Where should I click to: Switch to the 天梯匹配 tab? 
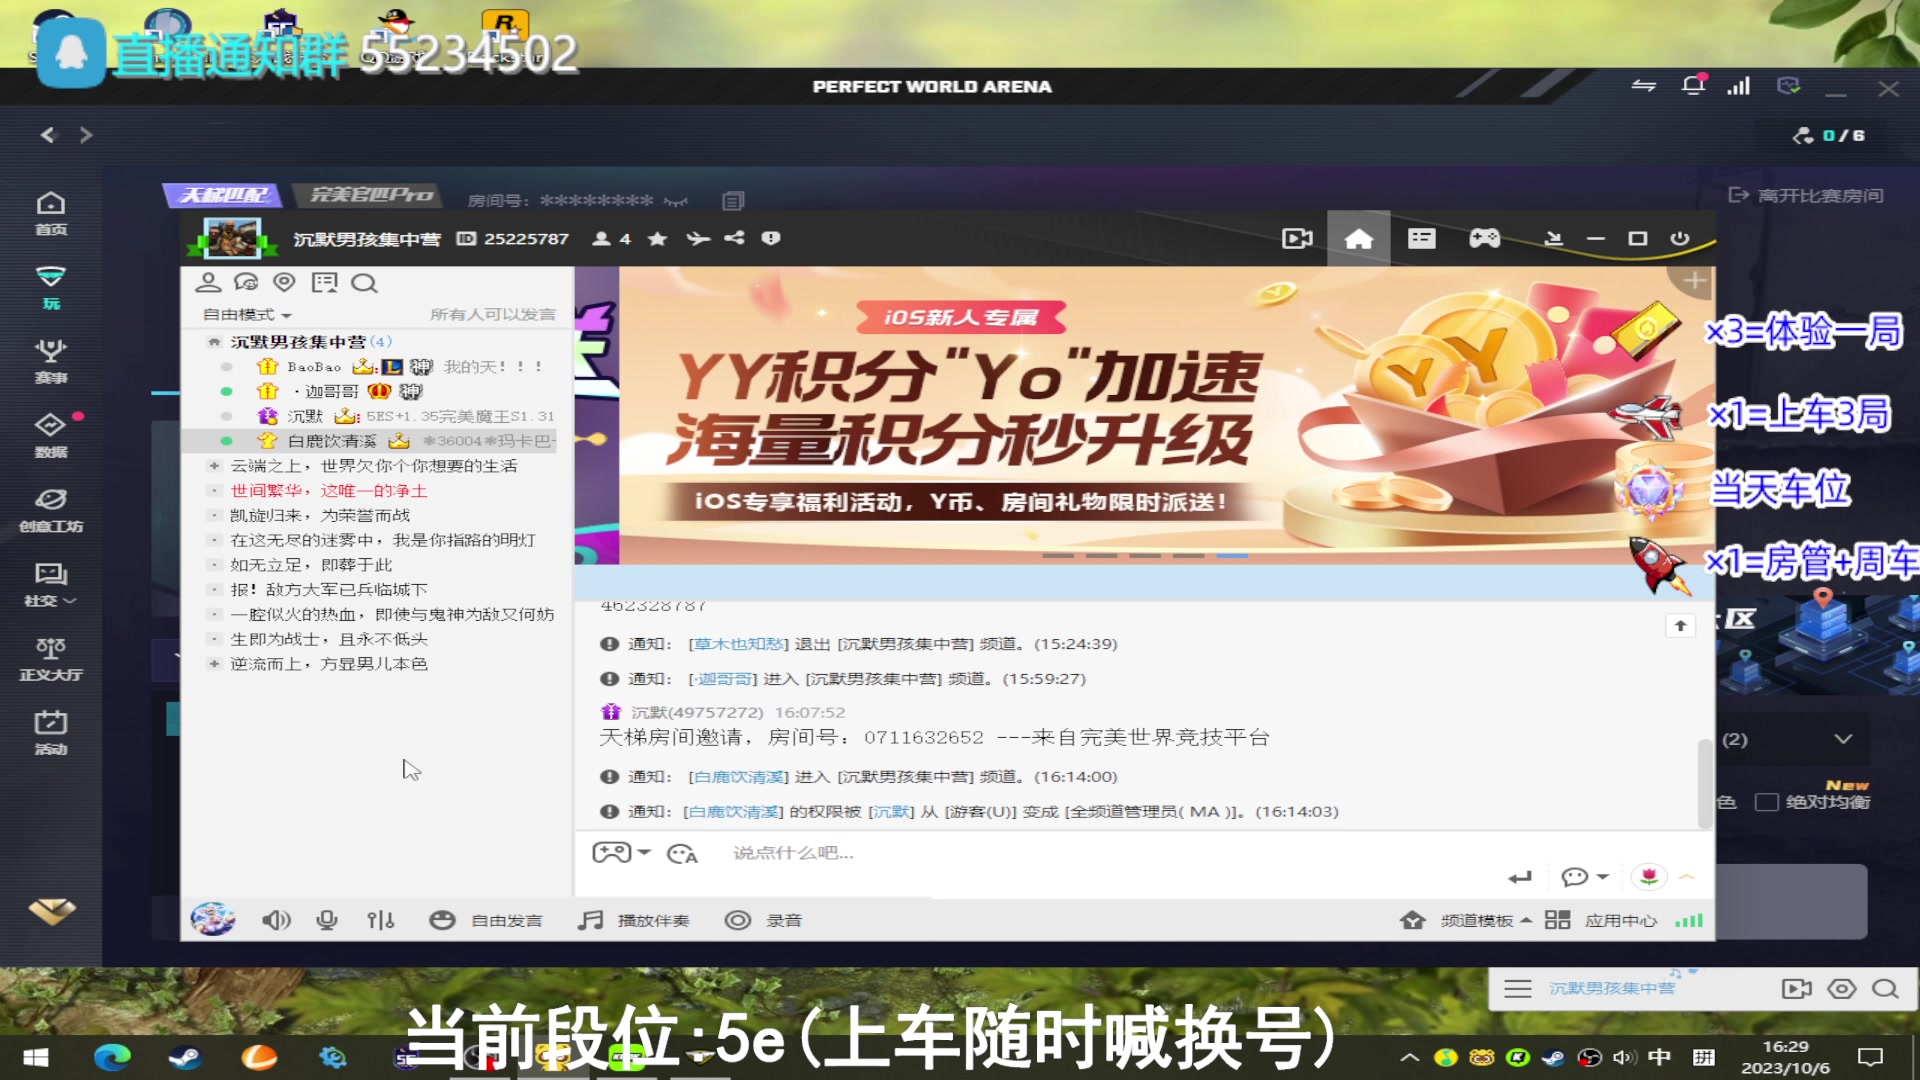[x=224, y=195]
